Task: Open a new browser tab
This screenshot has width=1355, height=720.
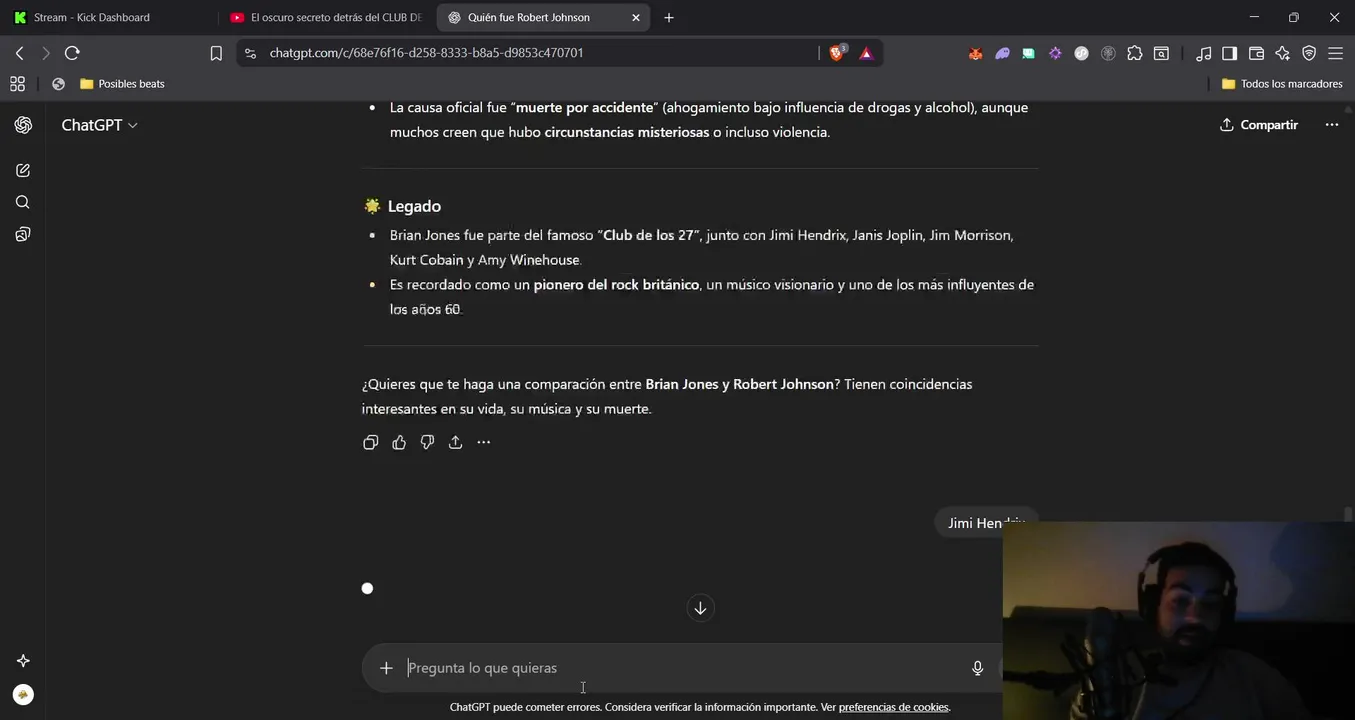Action: tap(669, 17)
